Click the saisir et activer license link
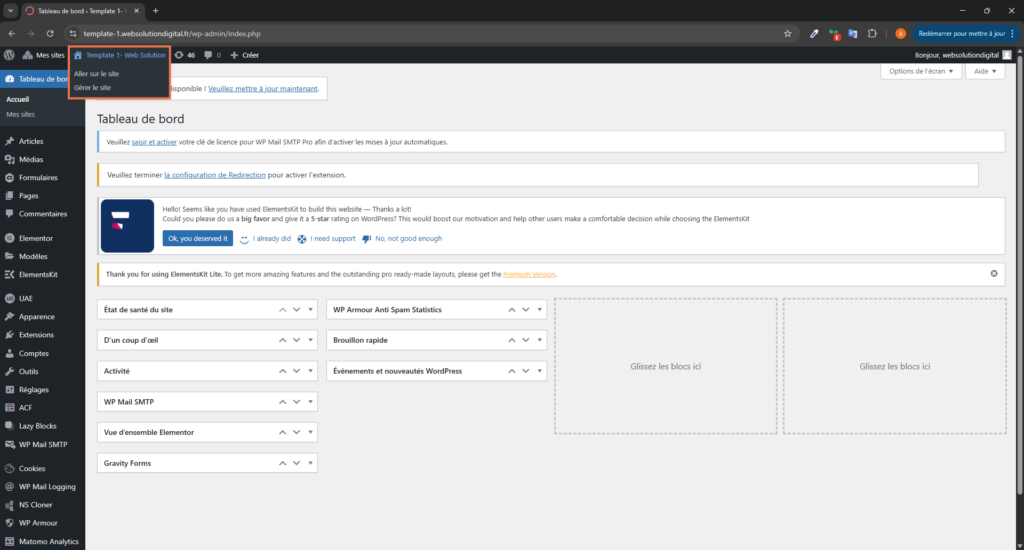Image resolution: width=1024 pixels, height=550 pixels. tap(154, 142)
